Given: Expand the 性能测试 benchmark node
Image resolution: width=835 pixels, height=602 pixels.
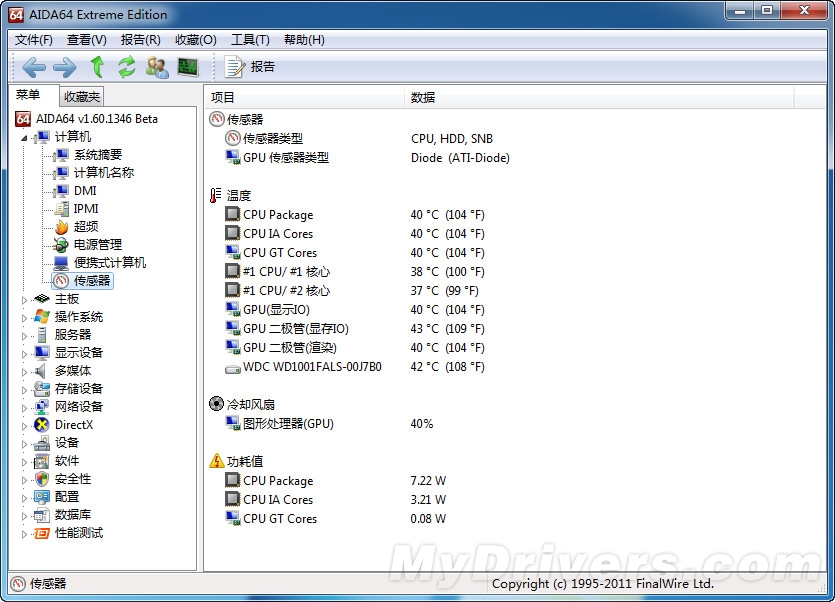Looking at the screenshot, I should point(25,533).
